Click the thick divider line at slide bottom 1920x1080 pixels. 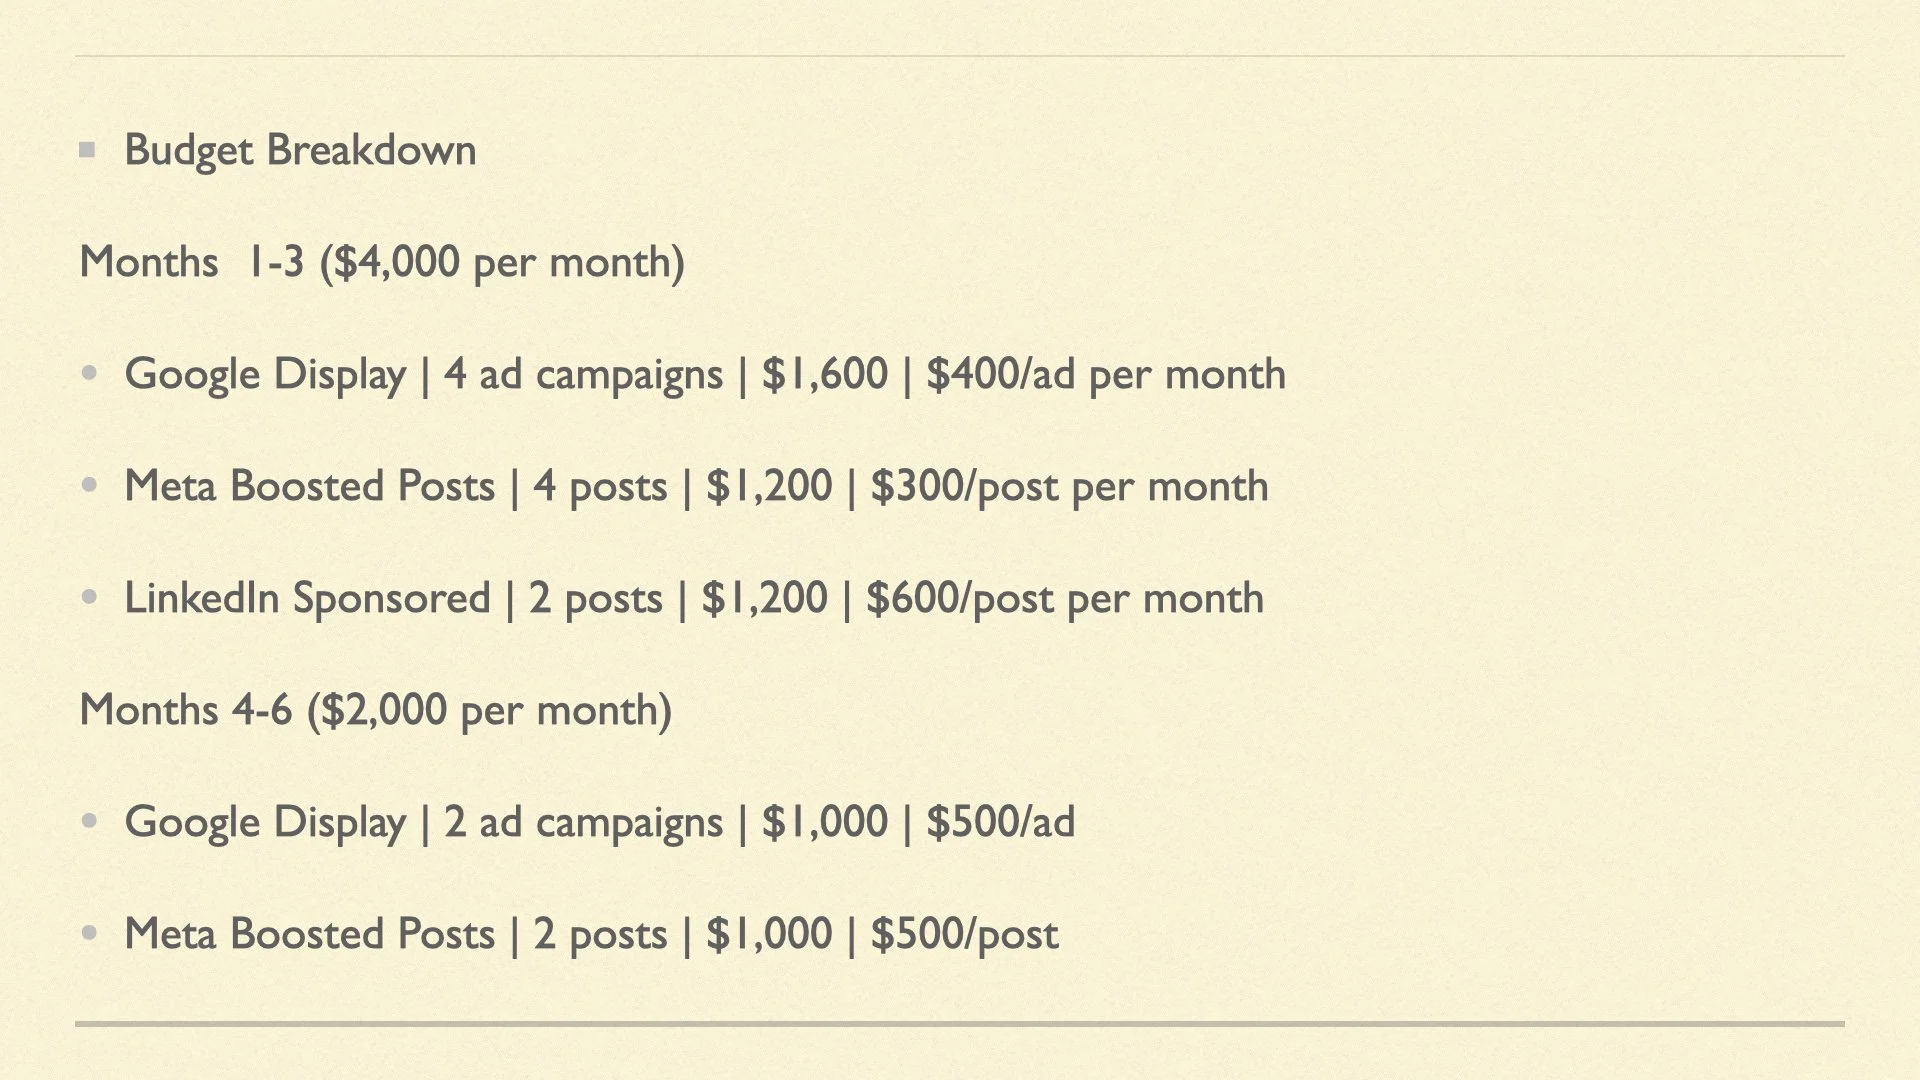pos(960,1024)
